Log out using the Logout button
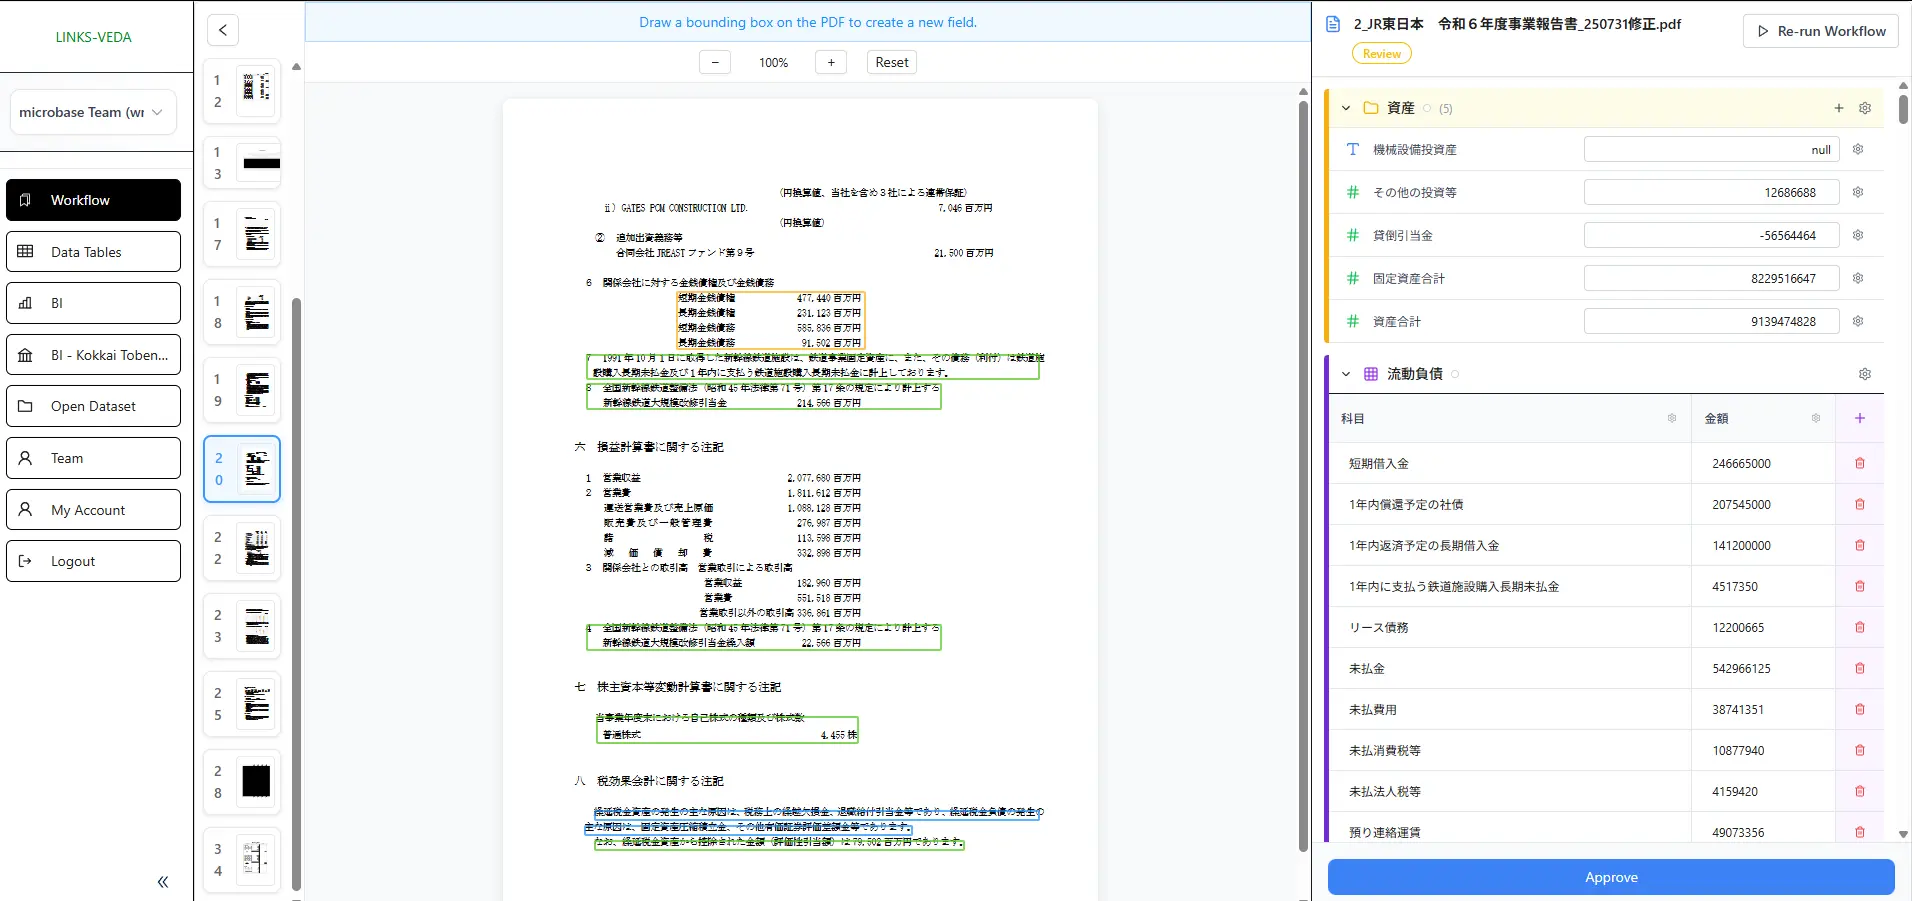This screenshot has width=1912, height=901. click(94, 561)
